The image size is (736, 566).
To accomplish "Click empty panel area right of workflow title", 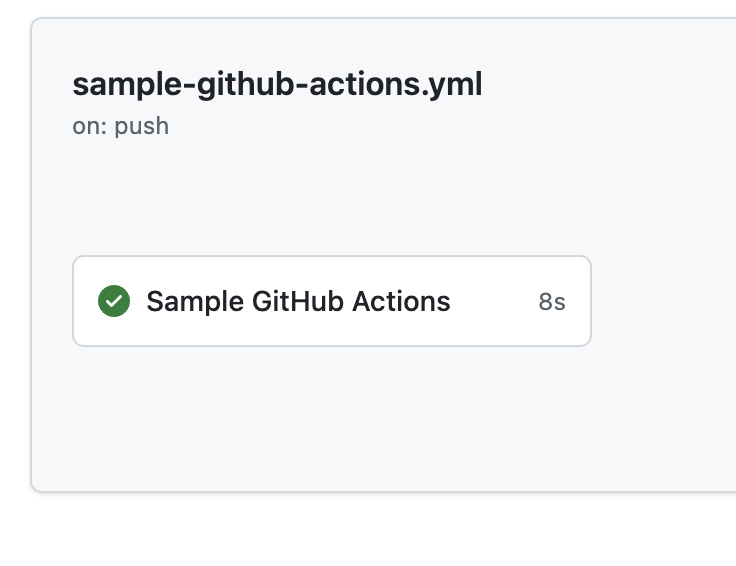I will point(610,85).
